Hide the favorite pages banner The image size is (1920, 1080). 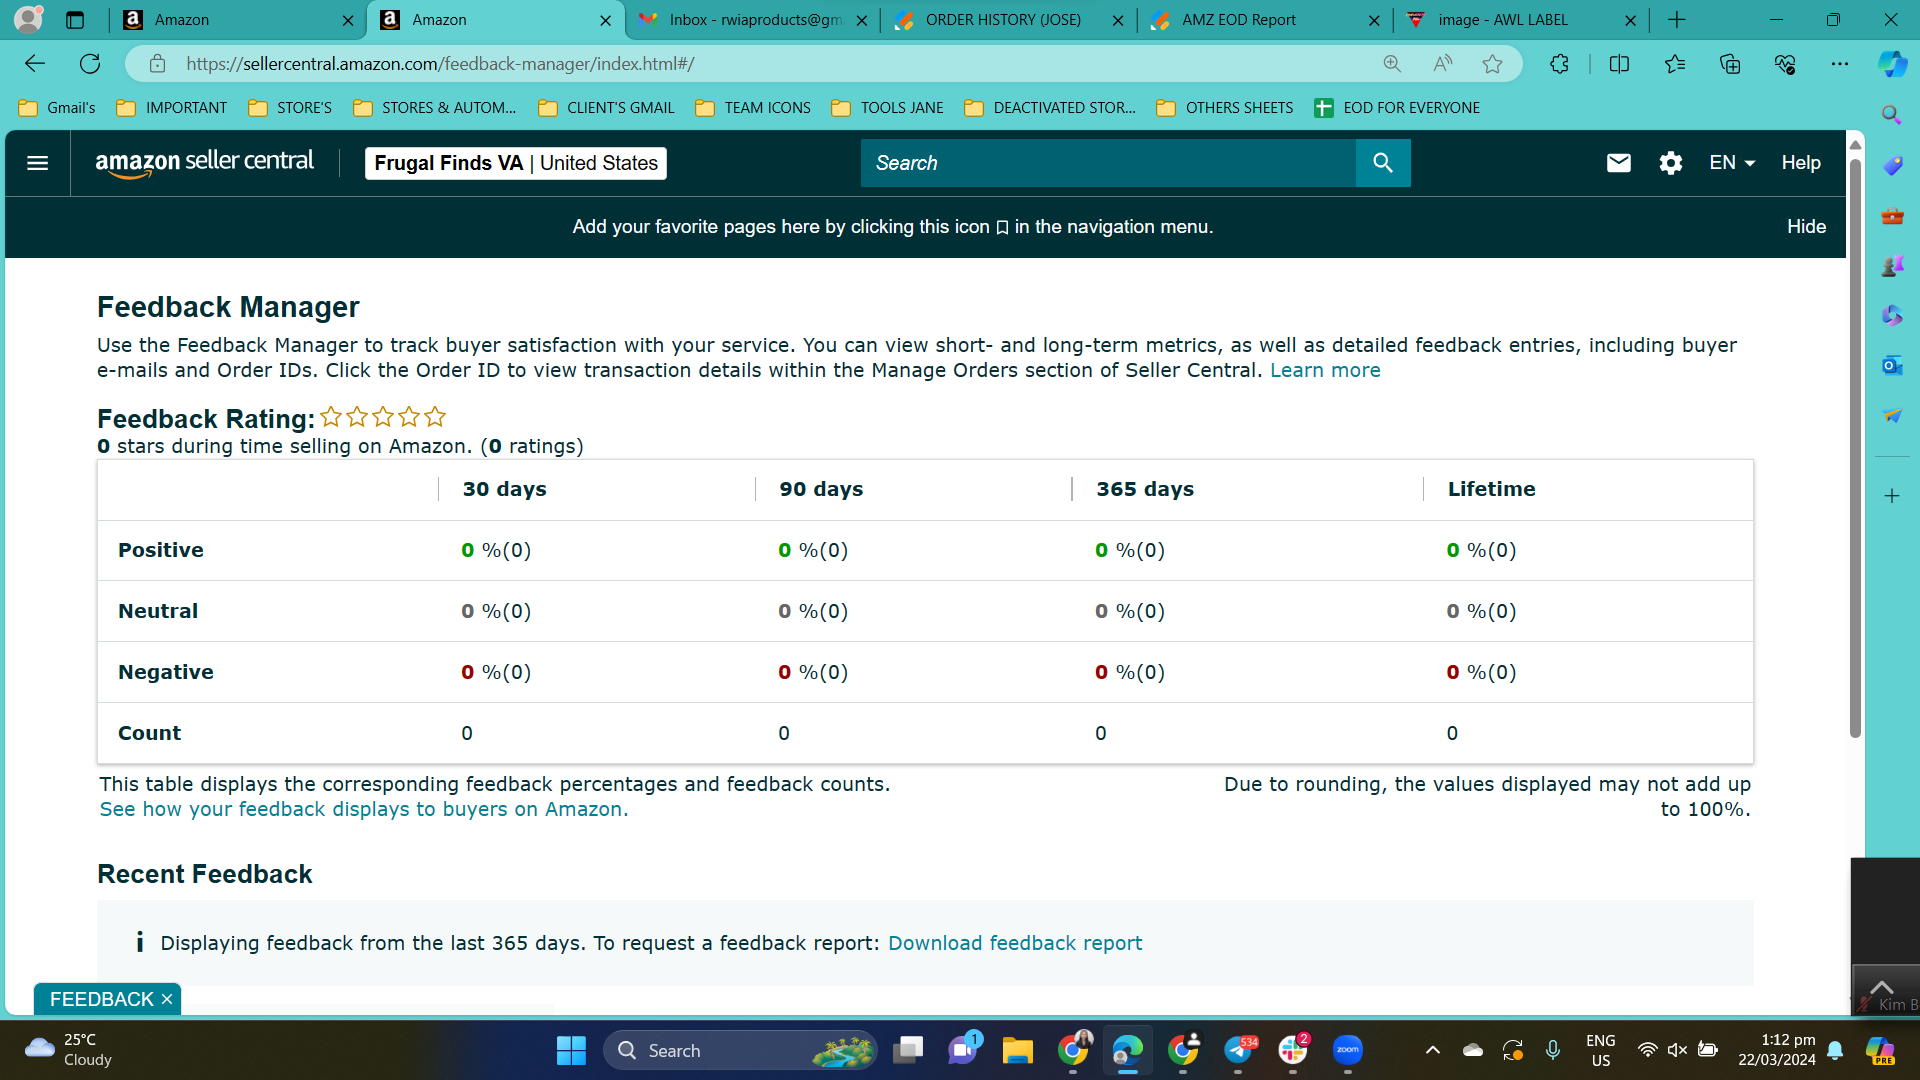pos(1806,227)
